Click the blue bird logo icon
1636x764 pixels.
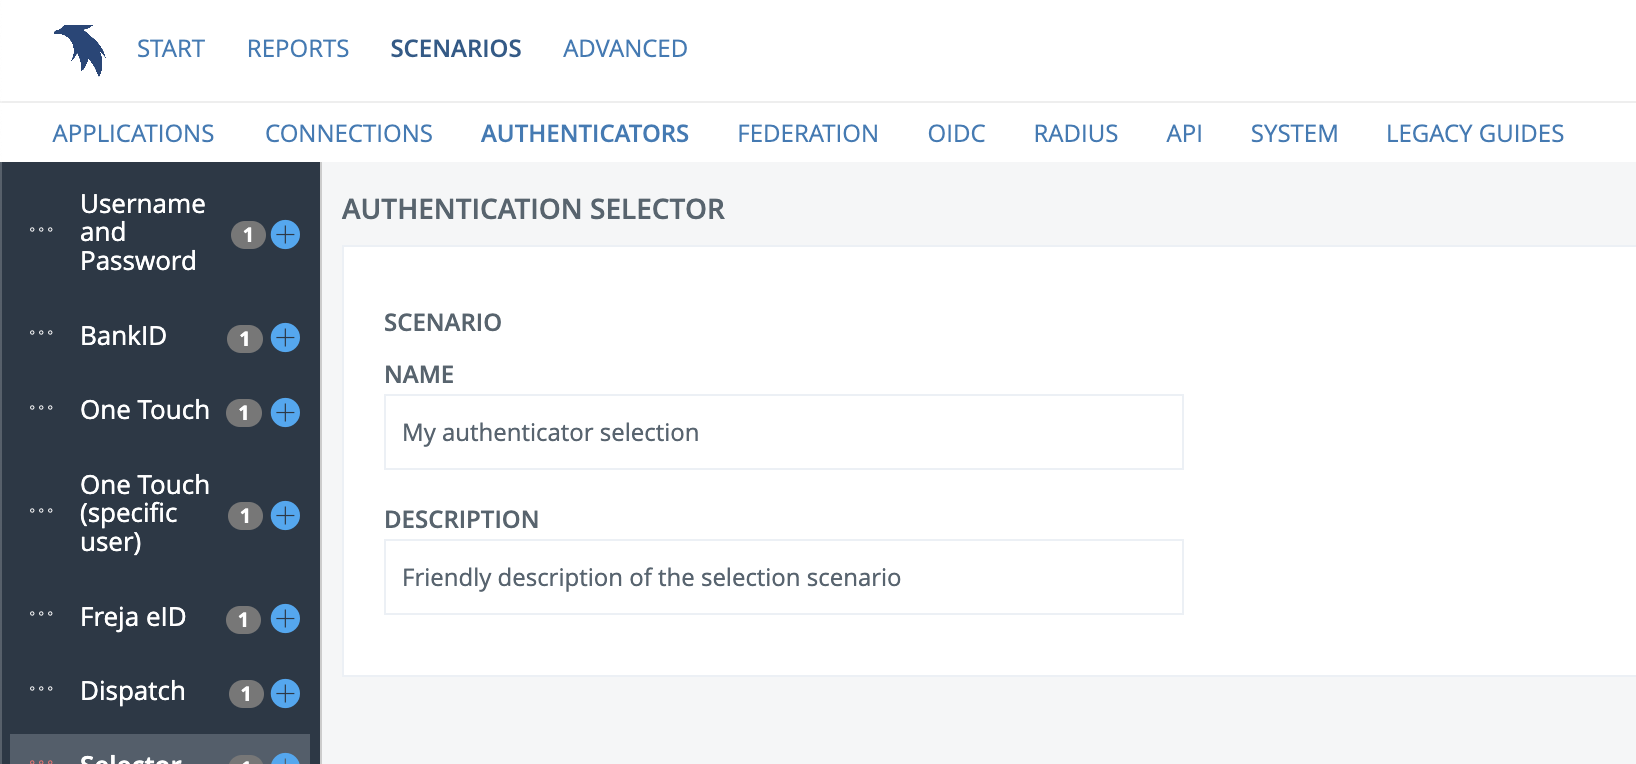[80, 49]
